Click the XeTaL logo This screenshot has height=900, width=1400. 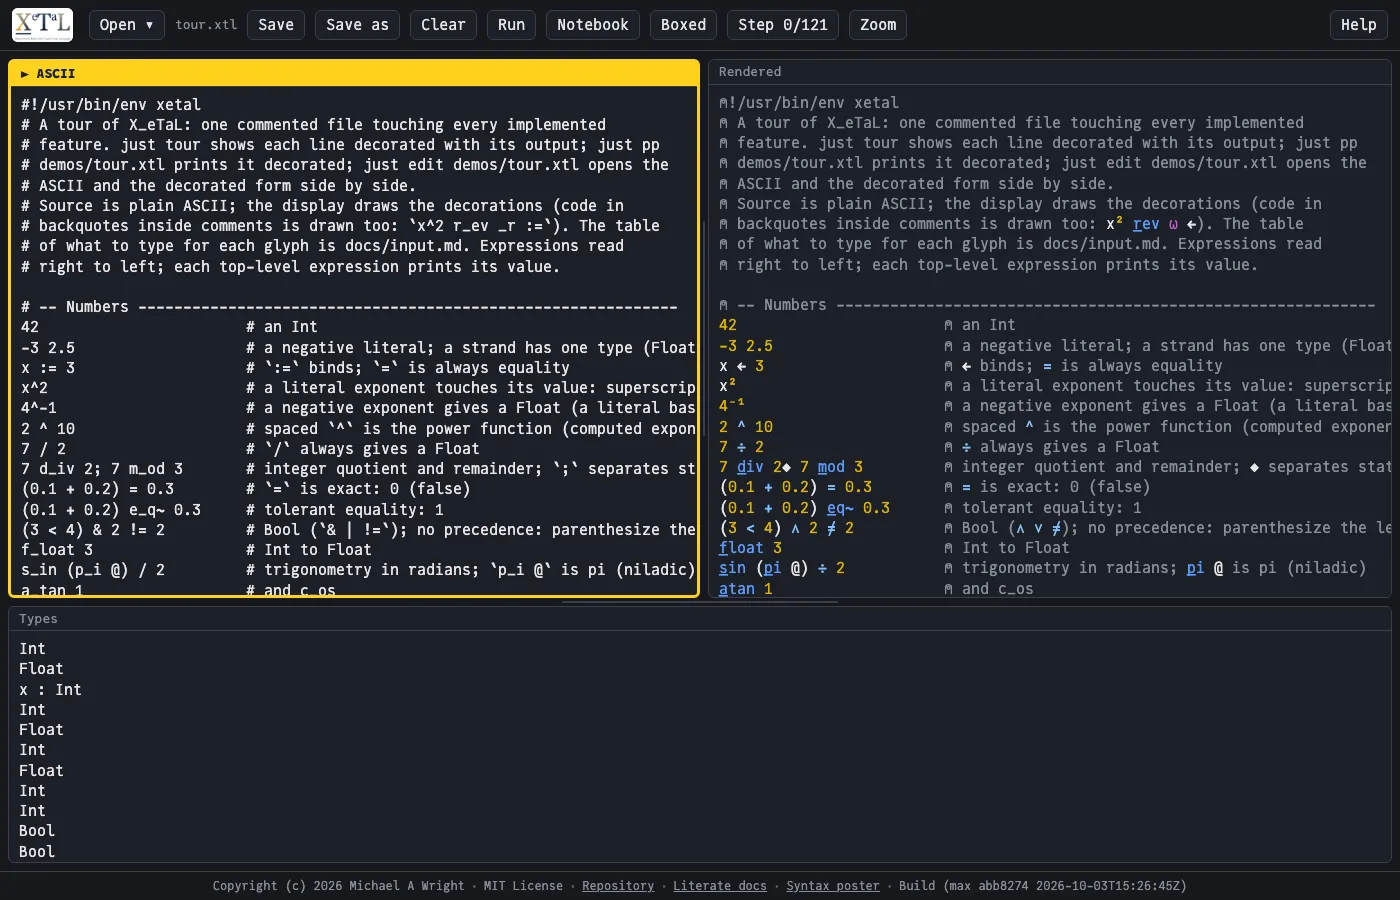(42, 25)
